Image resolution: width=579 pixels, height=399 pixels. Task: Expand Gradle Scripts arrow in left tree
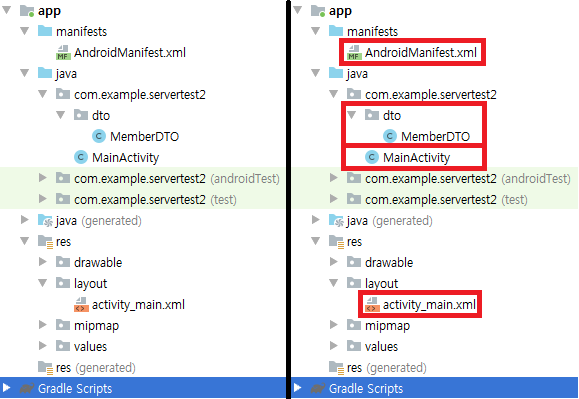point(6,388)
